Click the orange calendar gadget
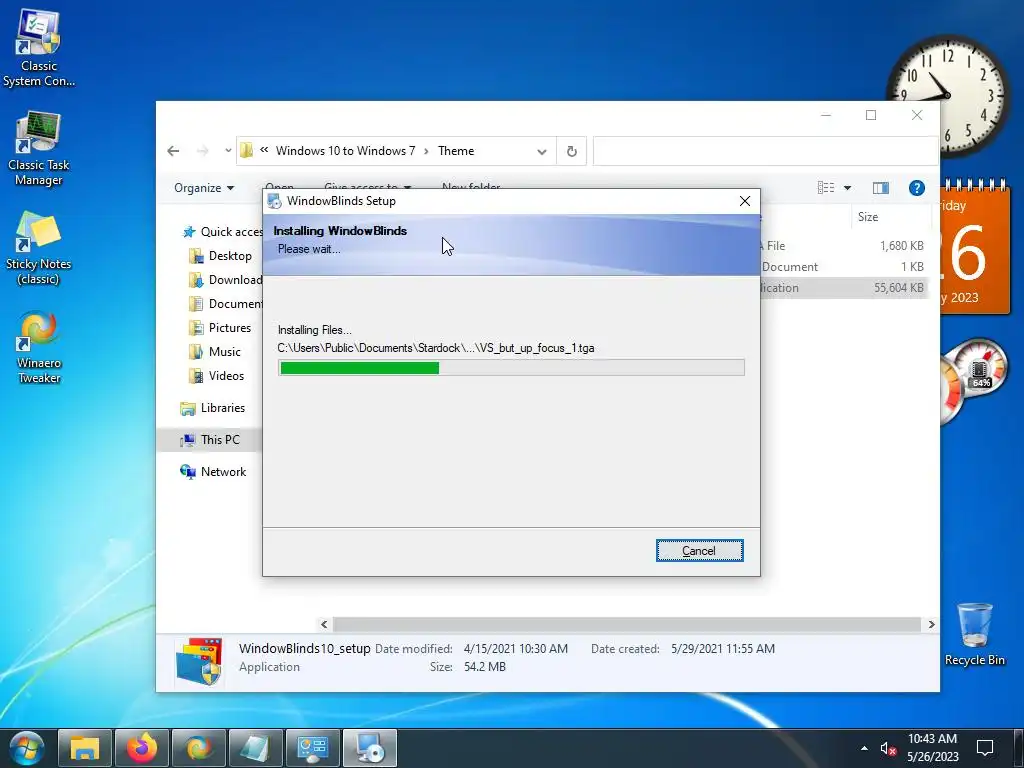Image resolution: width=1024 pixels, height=768 pixels. coord(975,248)
